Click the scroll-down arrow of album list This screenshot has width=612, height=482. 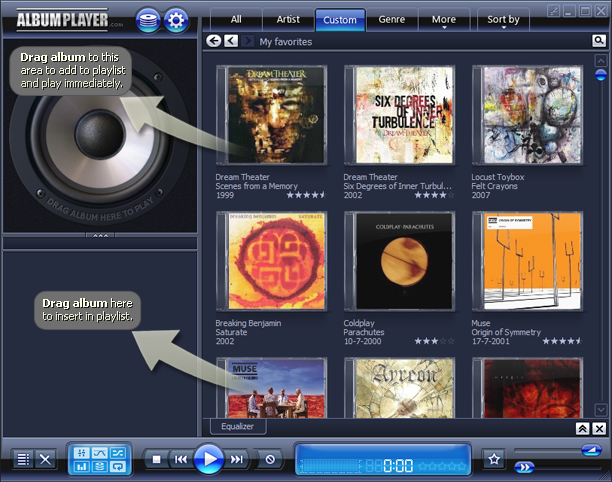point(600,410)
